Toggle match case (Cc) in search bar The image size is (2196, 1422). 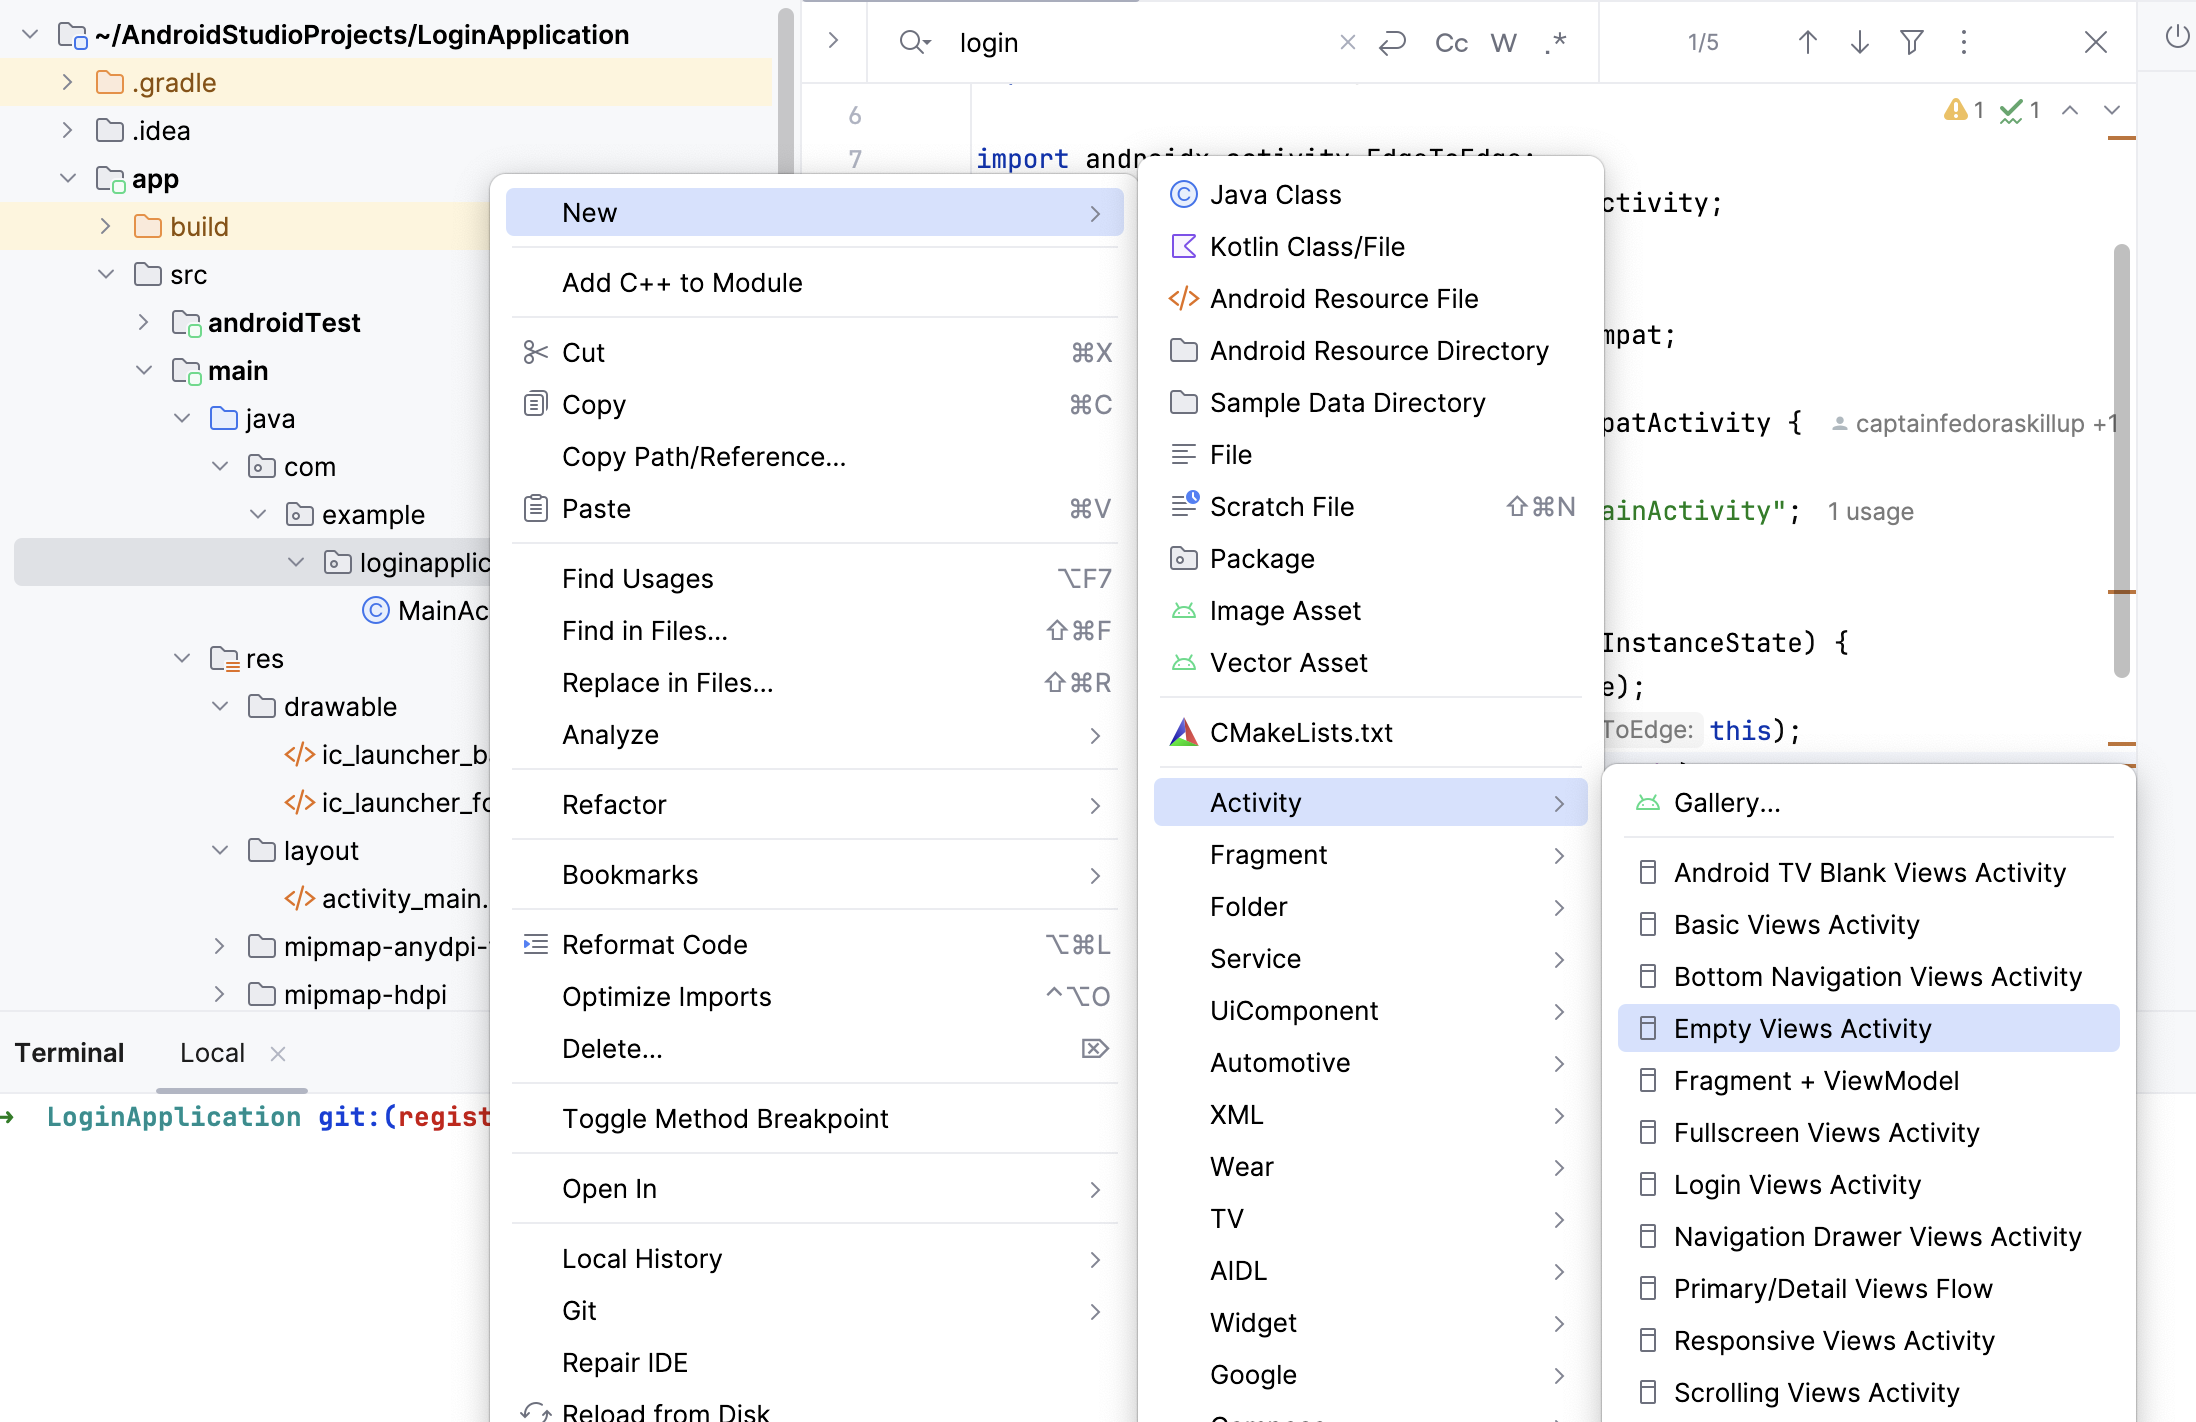(1451, 43)
